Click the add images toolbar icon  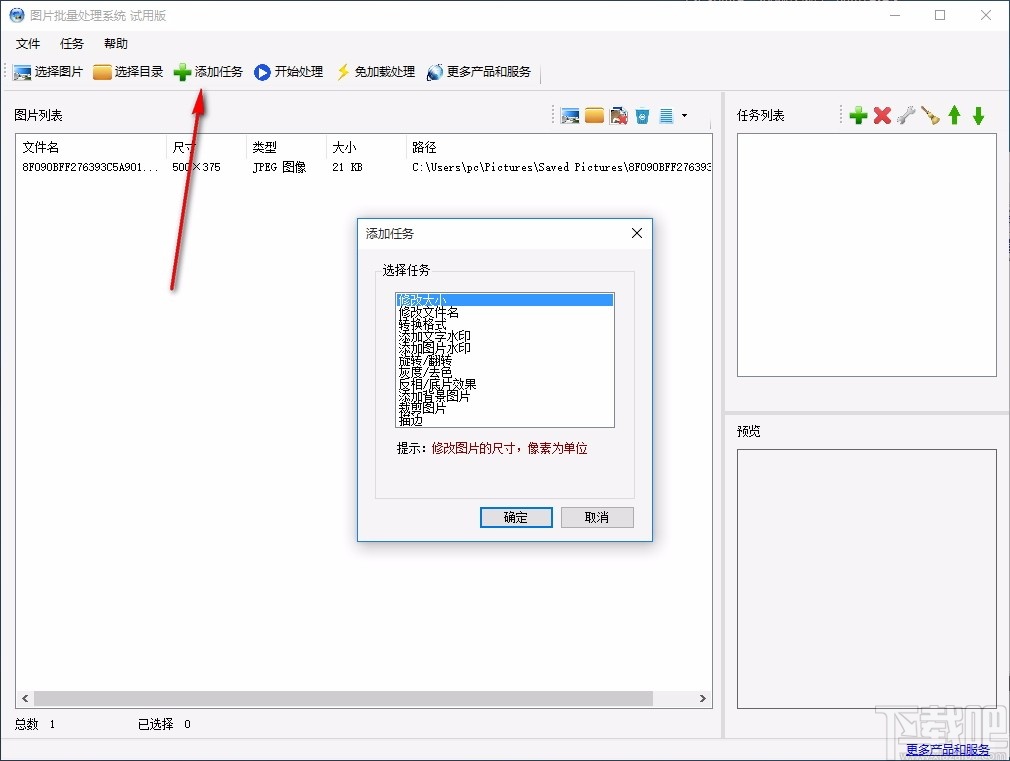[570, 115]
